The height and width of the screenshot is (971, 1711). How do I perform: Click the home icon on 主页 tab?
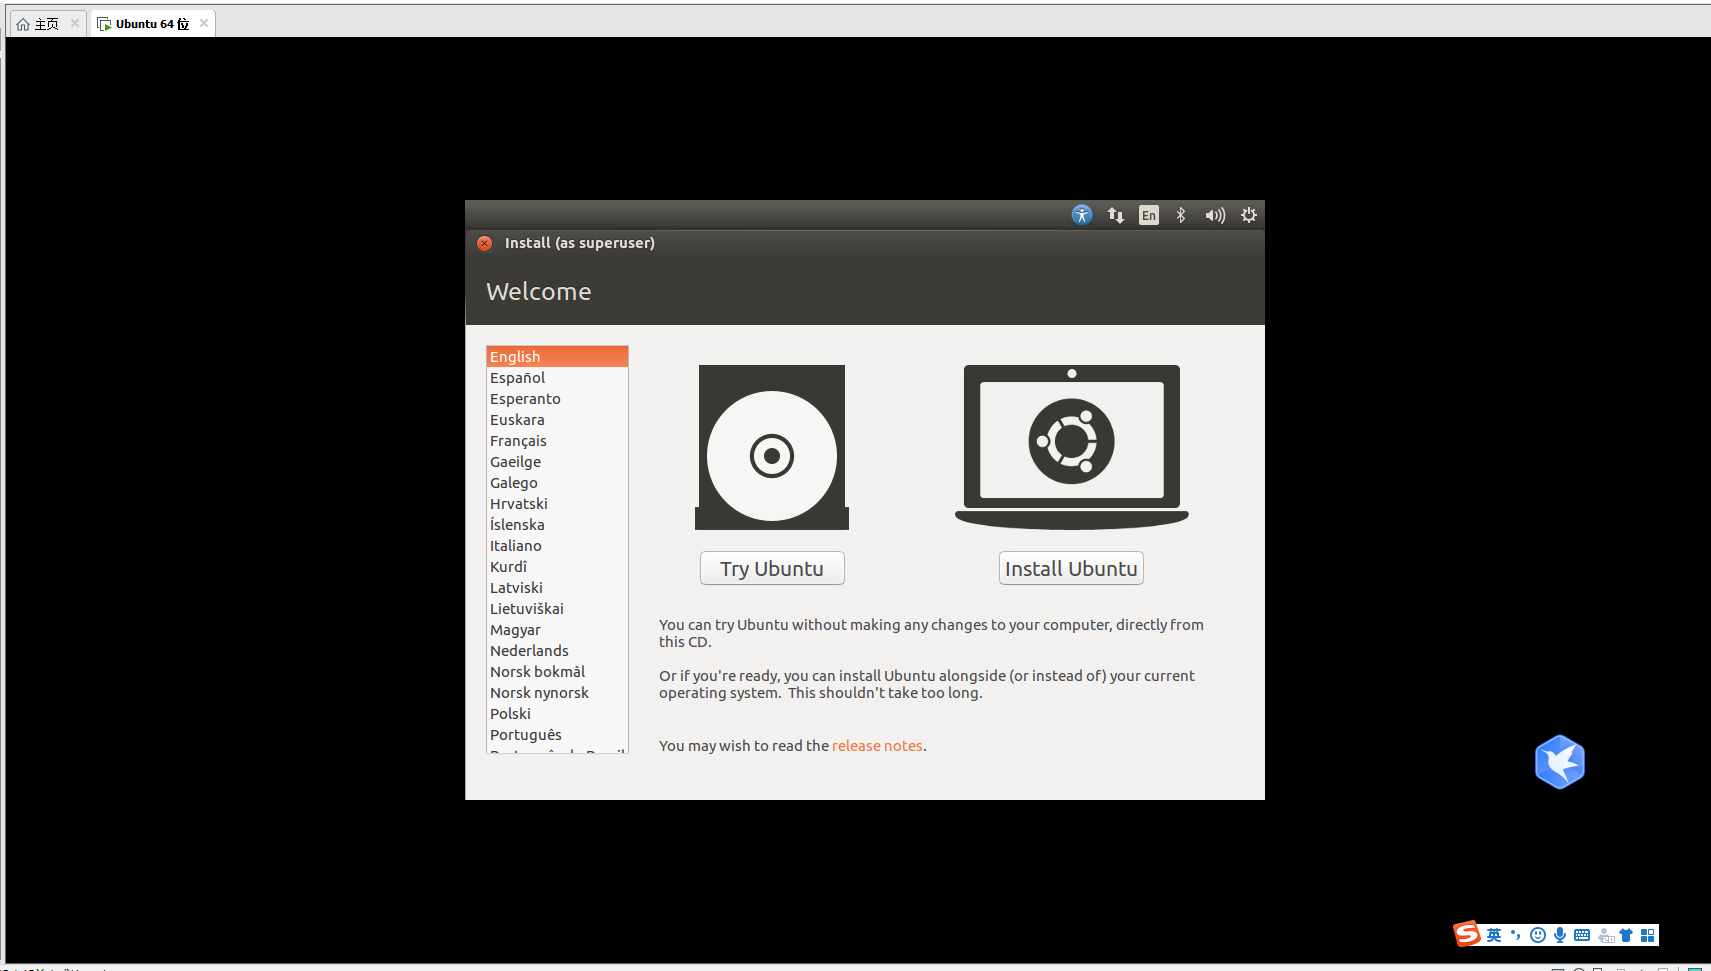click(23, 24)
